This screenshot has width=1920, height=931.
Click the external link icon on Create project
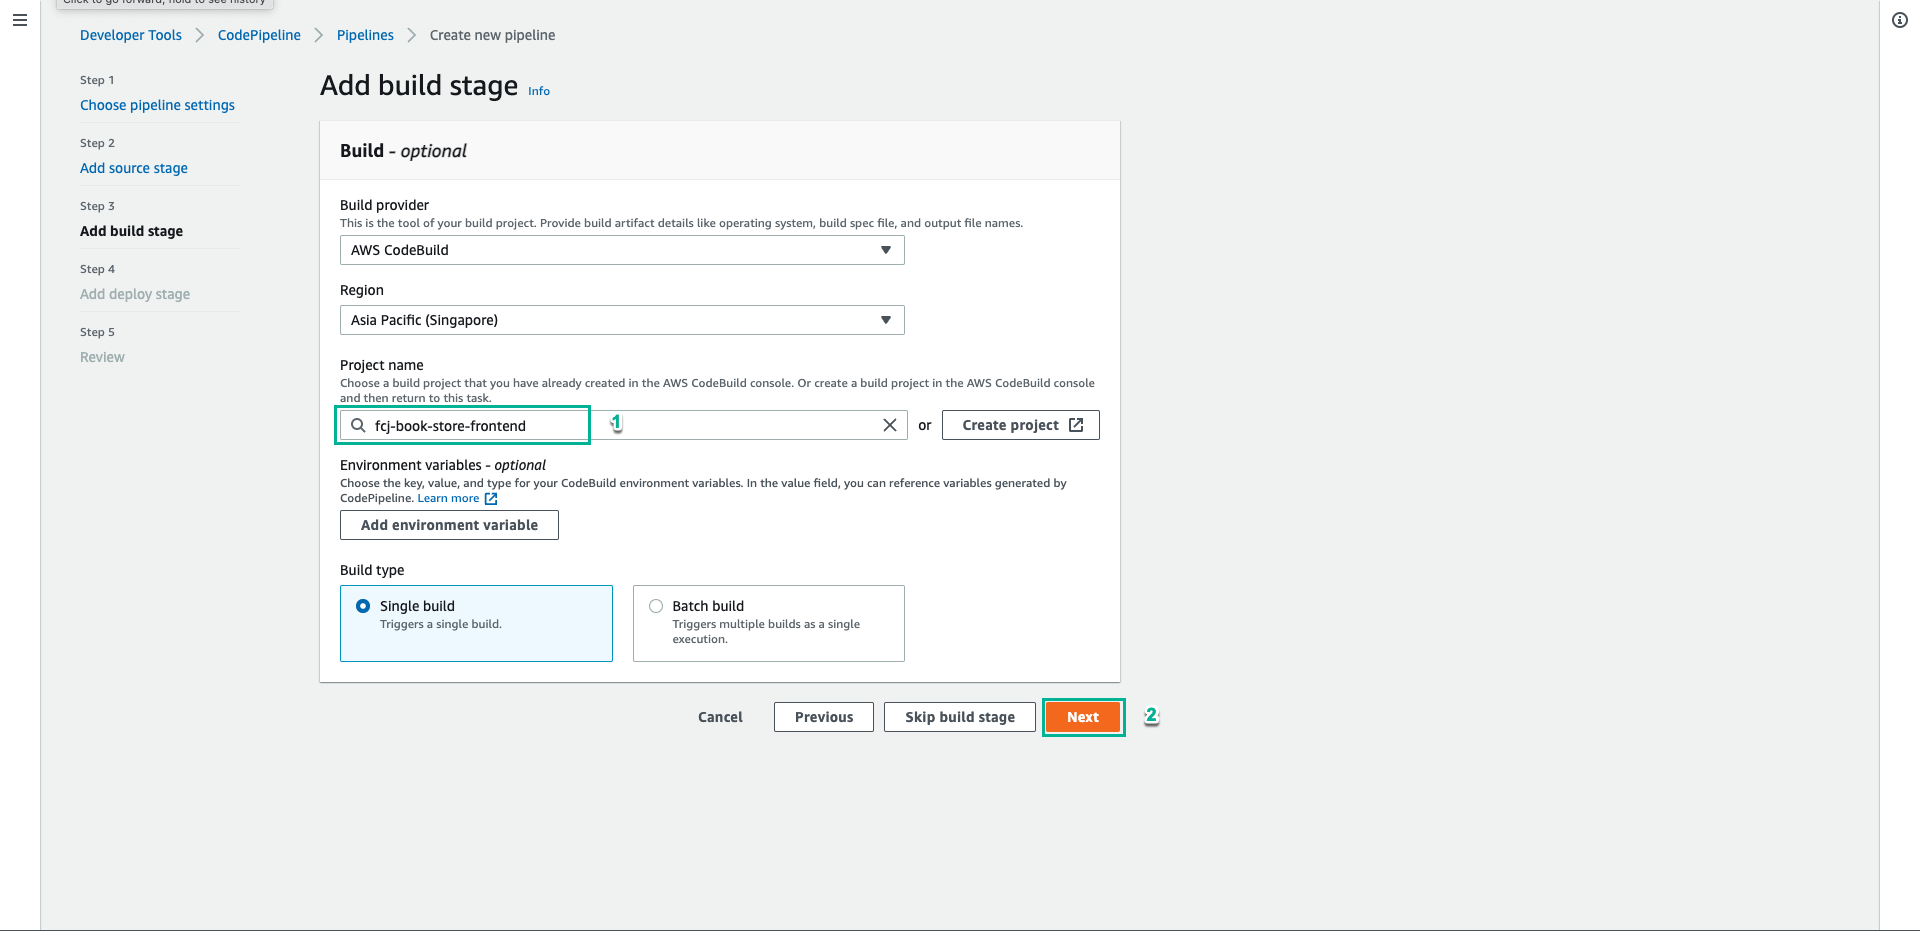[1076, 425]
